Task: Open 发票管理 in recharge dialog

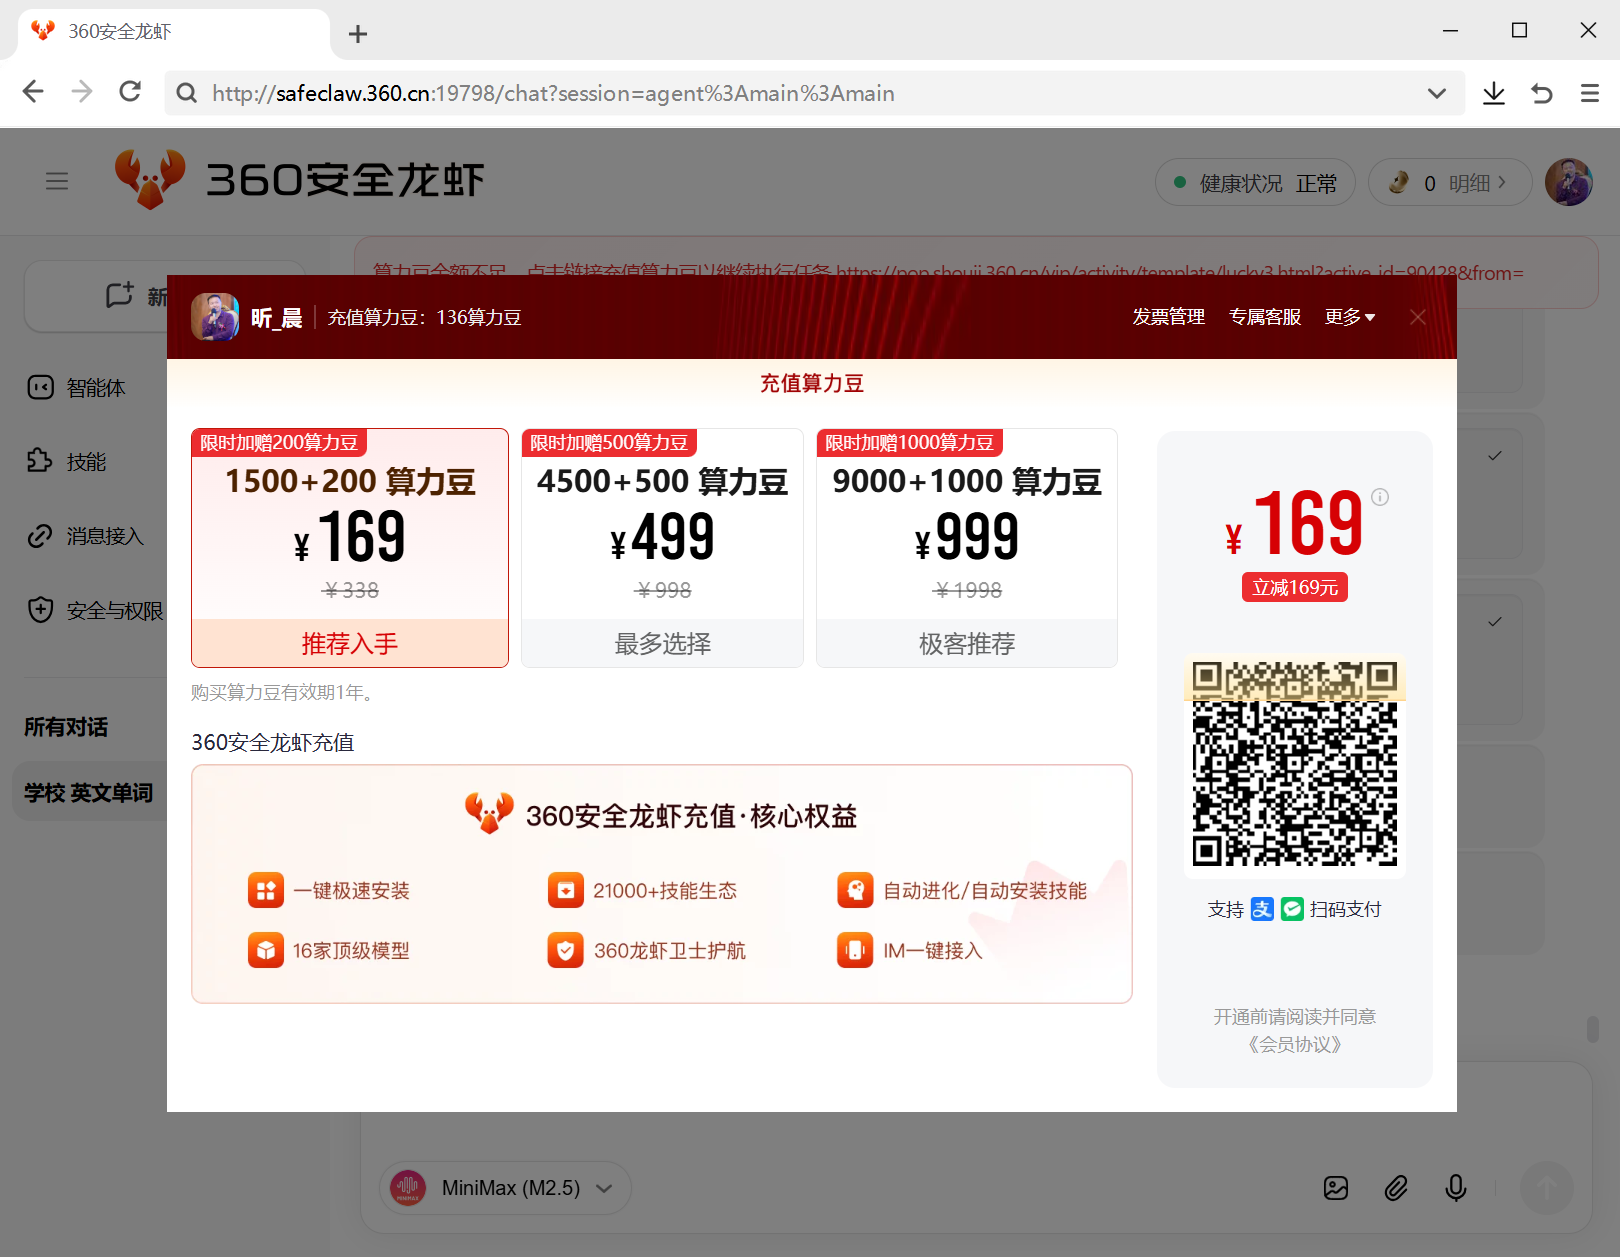Action: point(1168,317)
